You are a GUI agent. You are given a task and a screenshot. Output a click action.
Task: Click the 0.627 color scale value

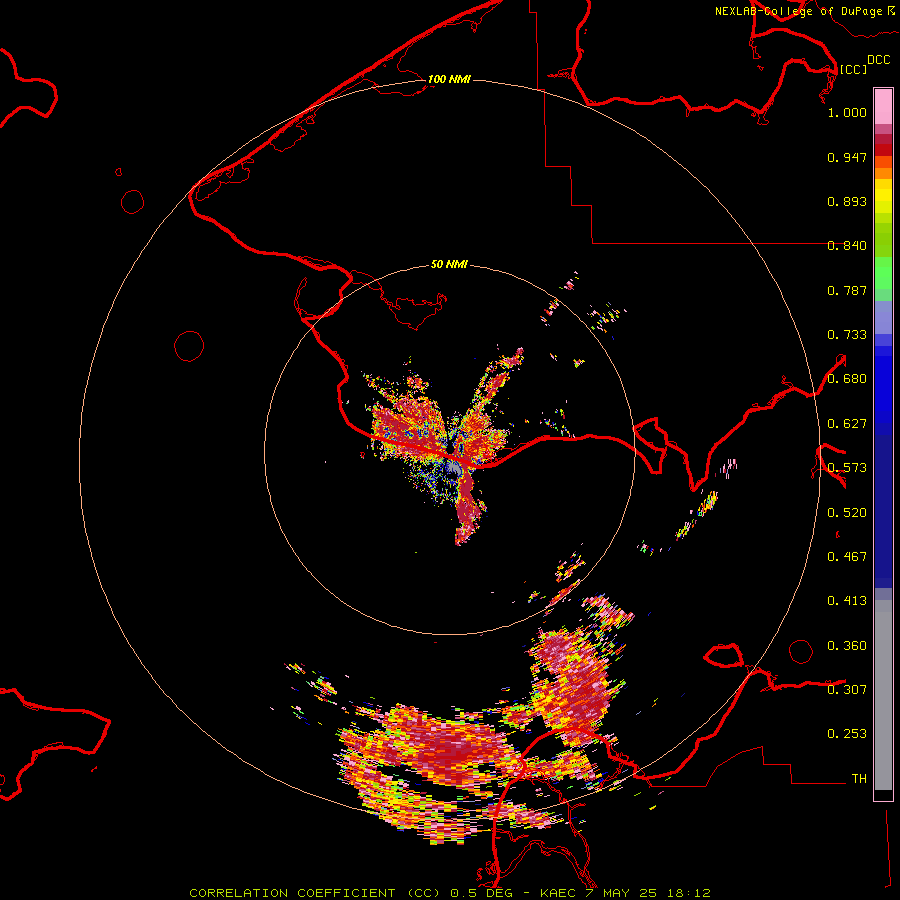[x=847, y=424]
